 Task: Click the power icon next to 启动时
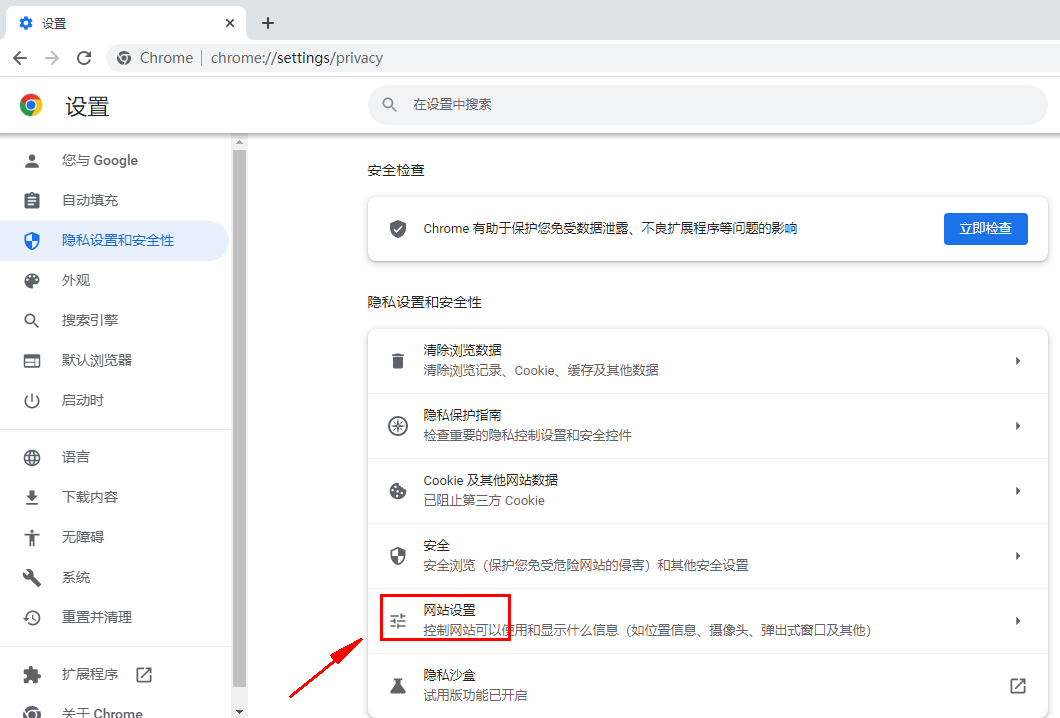32,401
